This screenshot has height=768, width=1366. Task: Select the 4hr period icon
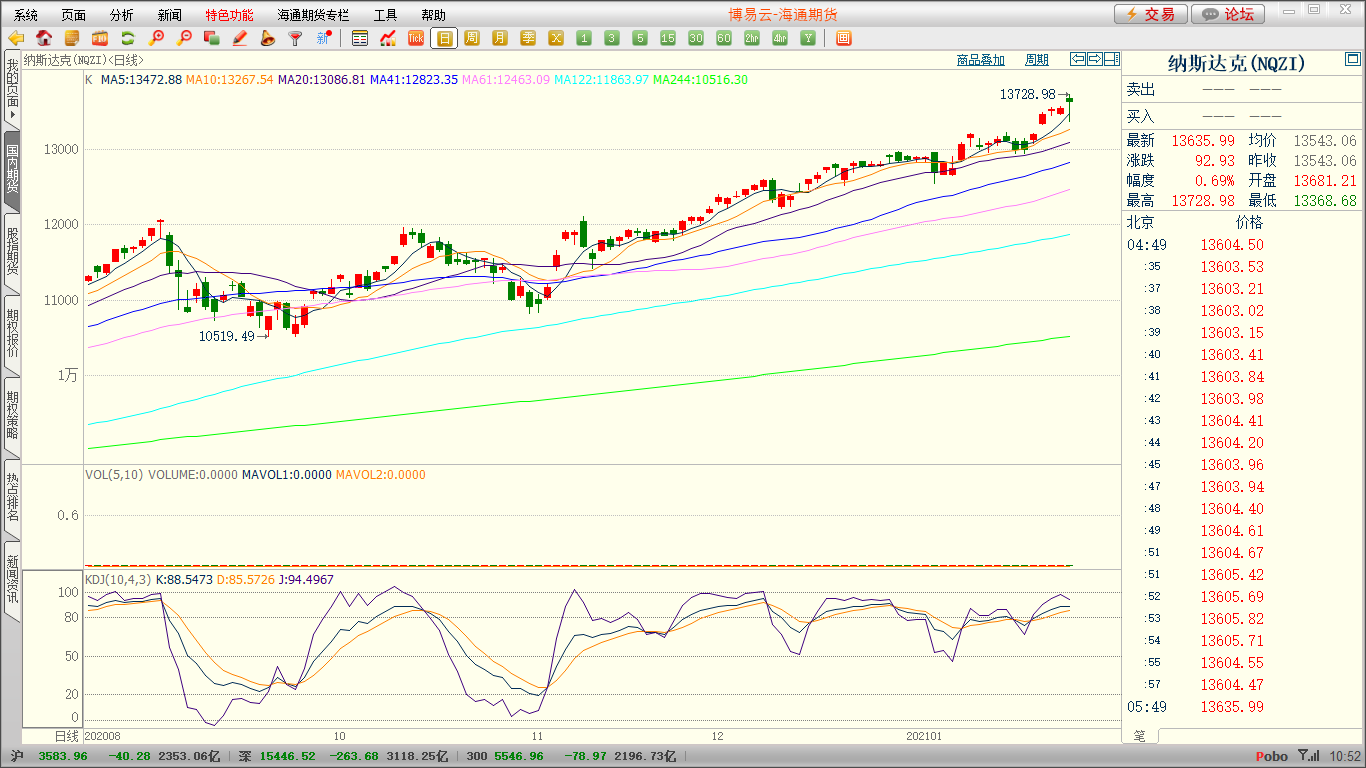780,38
